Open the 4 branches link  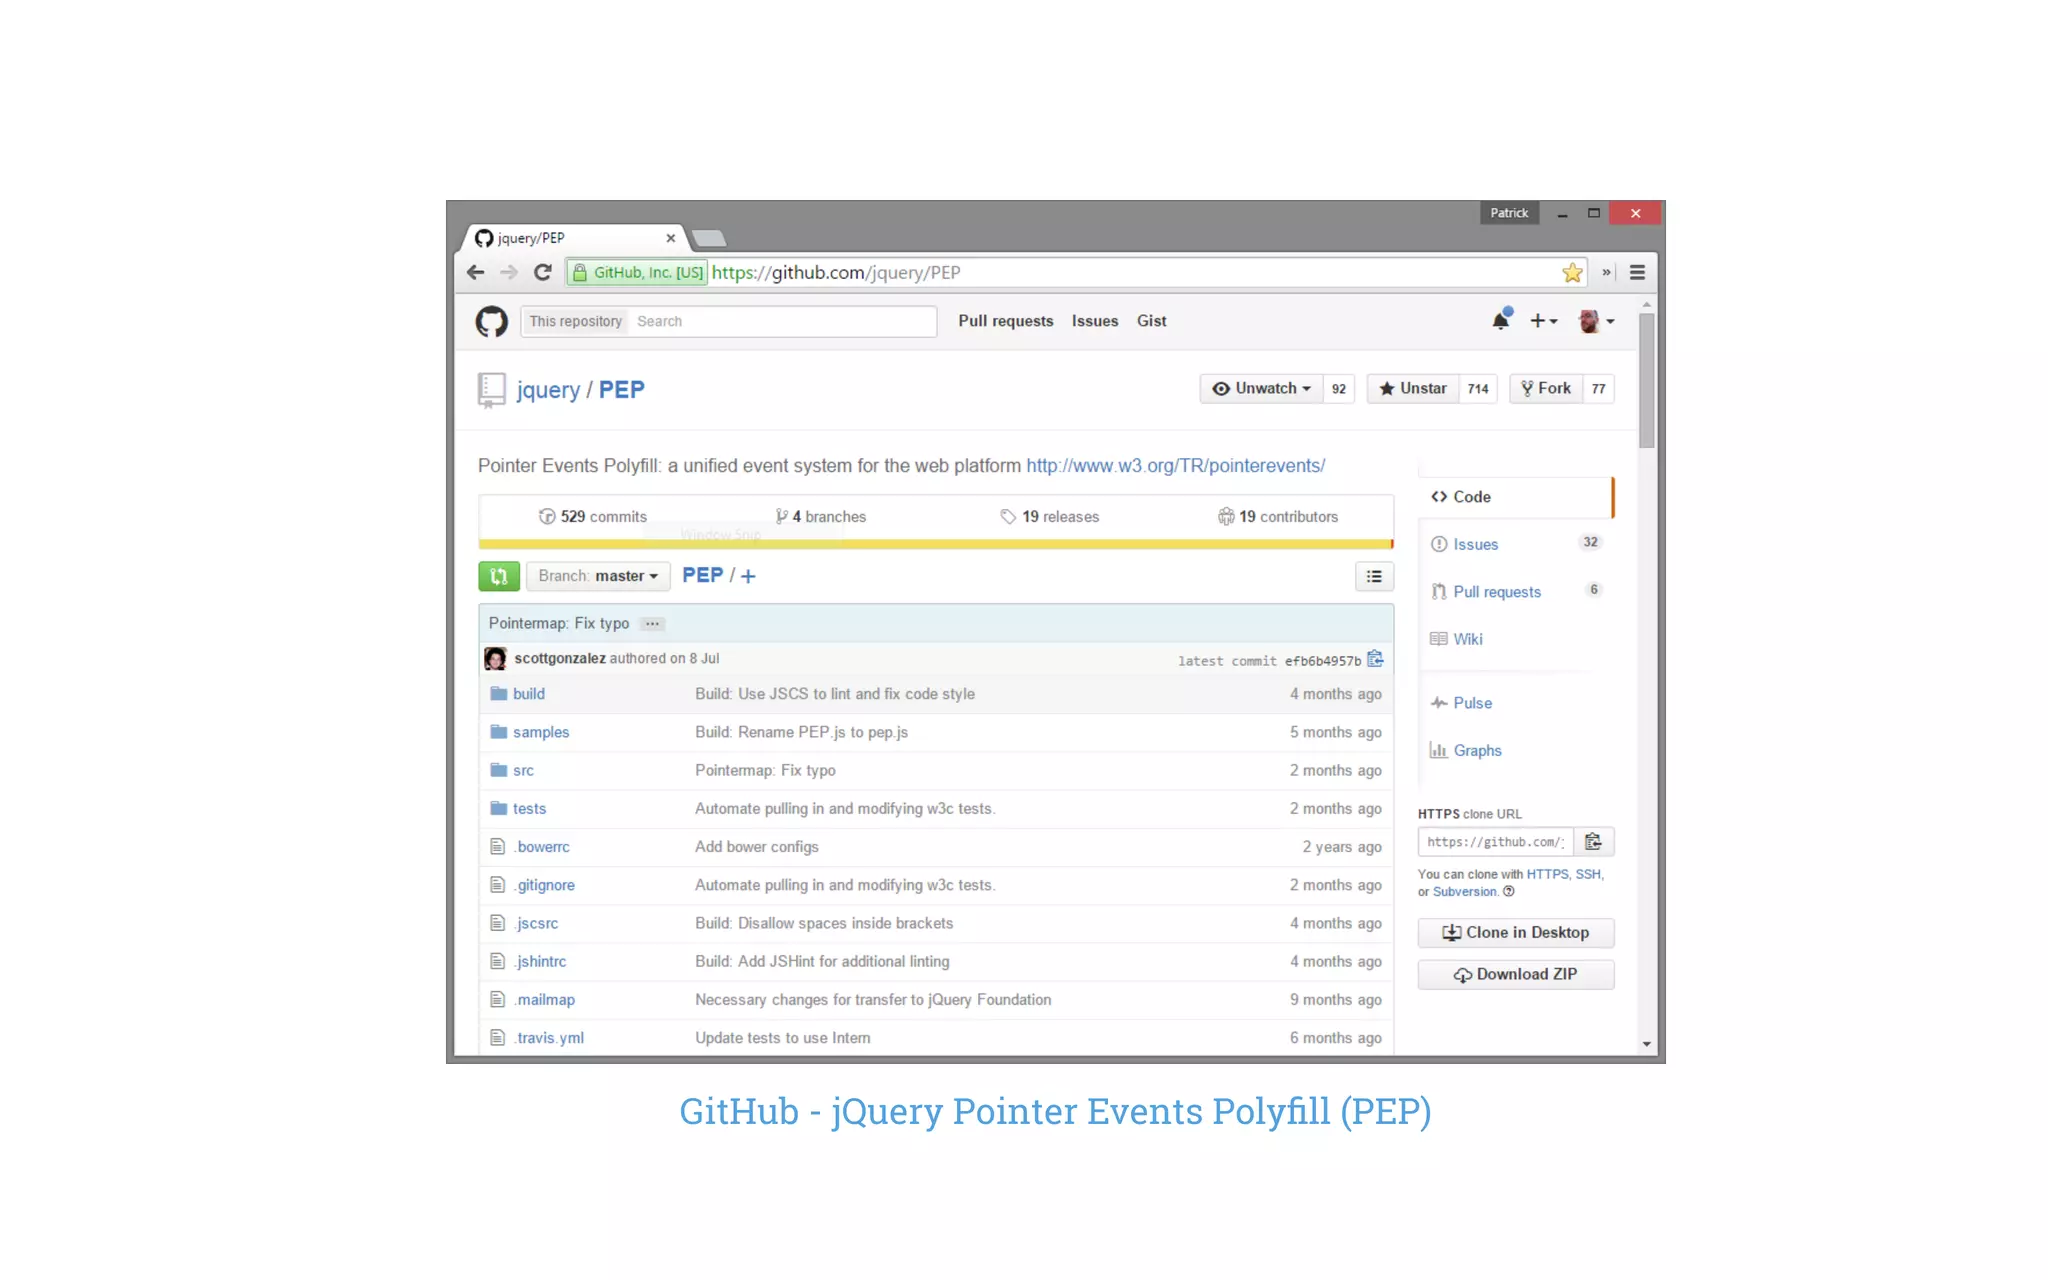coord(821,517)
